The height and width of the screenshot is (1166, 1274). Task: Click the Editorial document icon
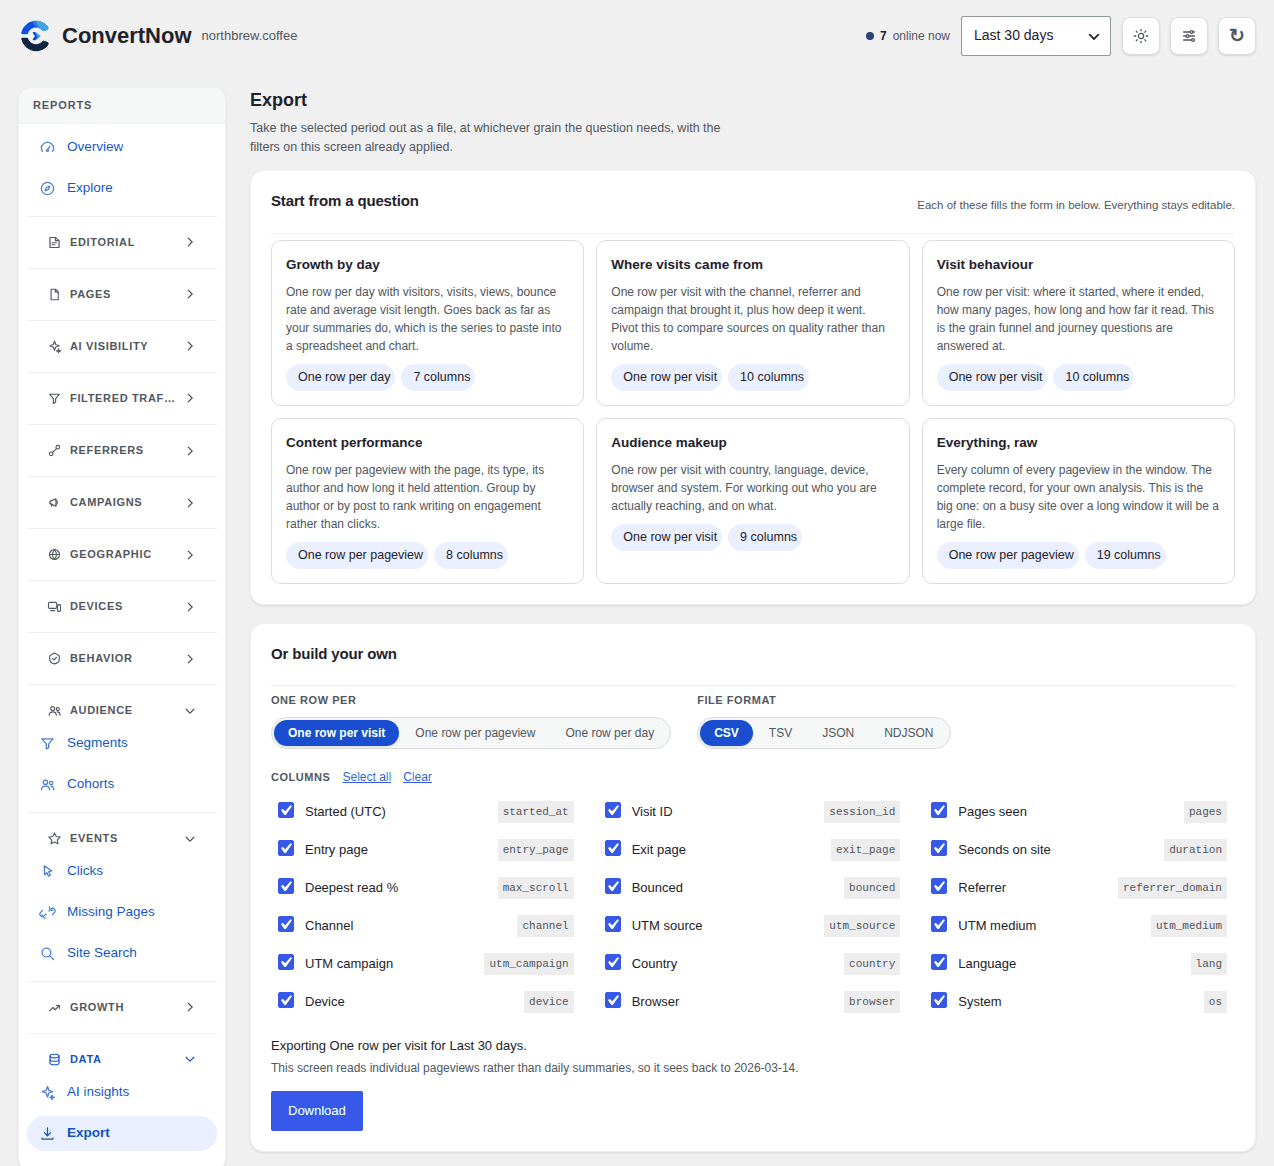coord(54,243)
